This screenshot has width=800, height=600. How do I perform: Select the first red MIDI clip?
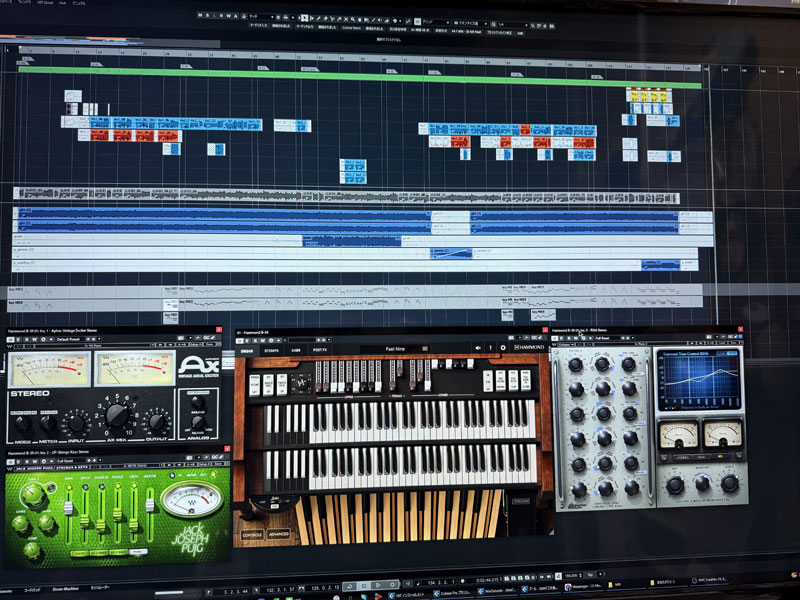point(99,135)
